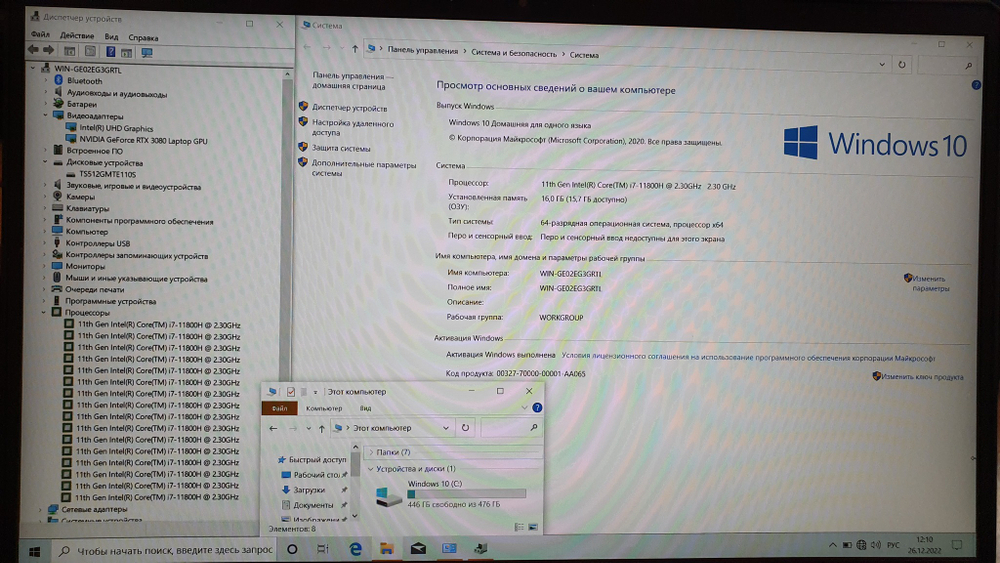Open the Компьютер ribbon tab
Screen dimensions: 1000x563
pos(324,408)
